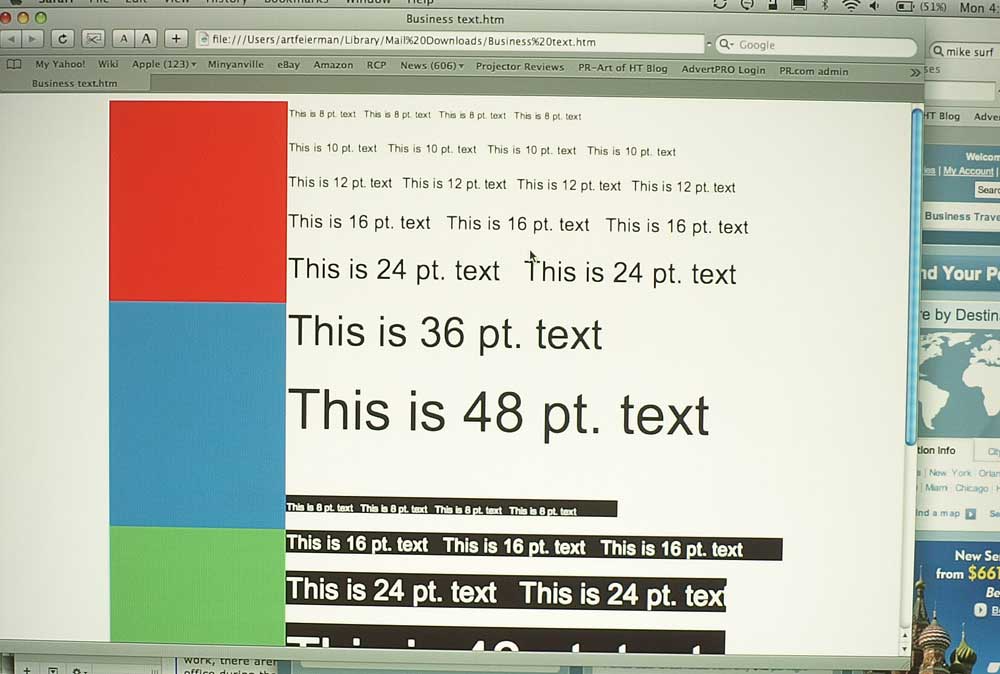Go forward with the Safari forward arrow
This screenshot has width=1000, height=674.
click(x=32, y=39)
